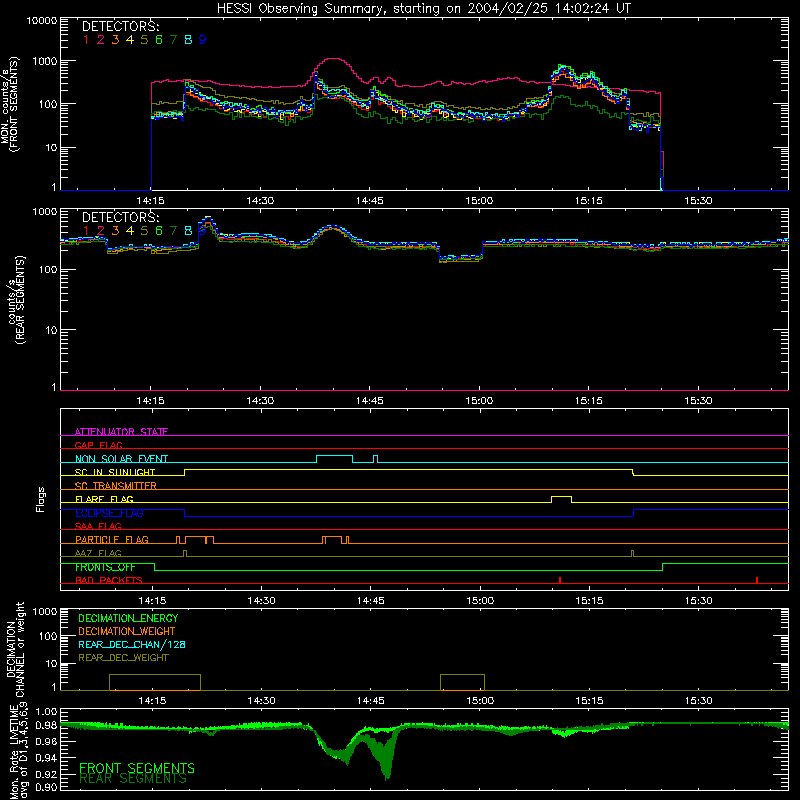
Task: Select detector 9 label in front segments legend
Action: pos(203,40)
